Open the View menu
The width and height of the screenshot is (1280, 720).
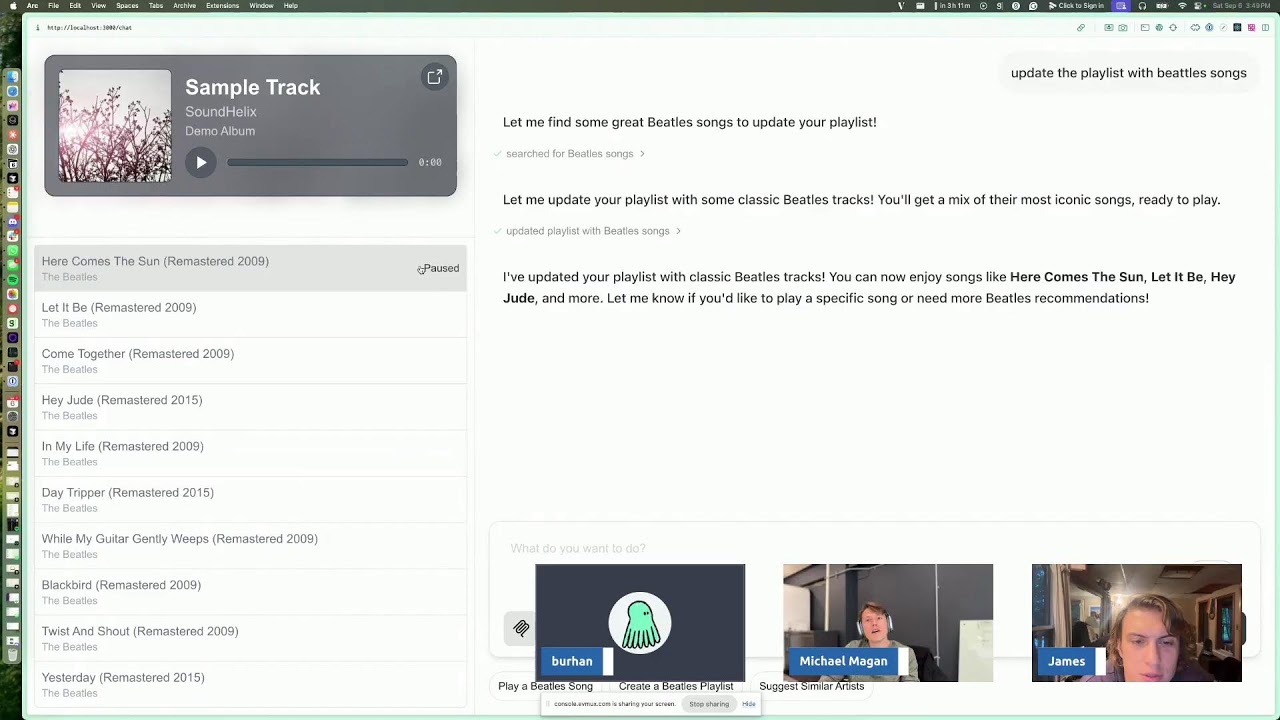point(98,6)
